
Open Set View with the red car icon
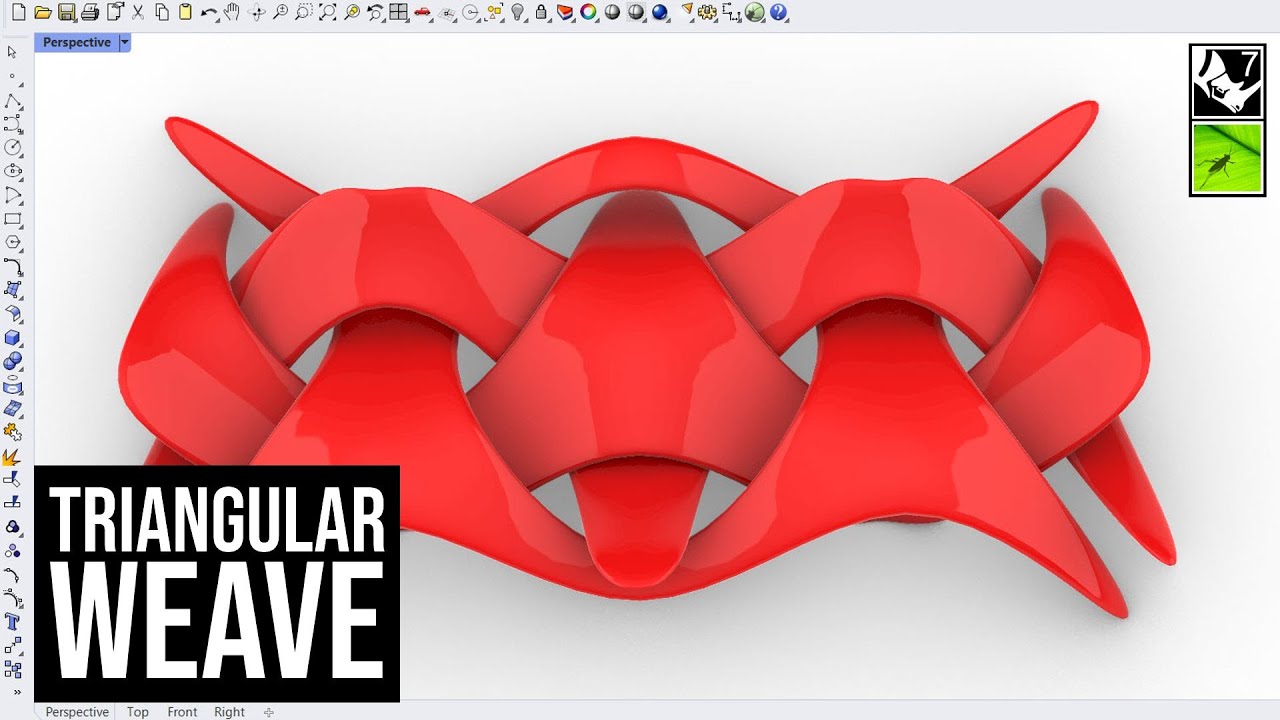423,12
